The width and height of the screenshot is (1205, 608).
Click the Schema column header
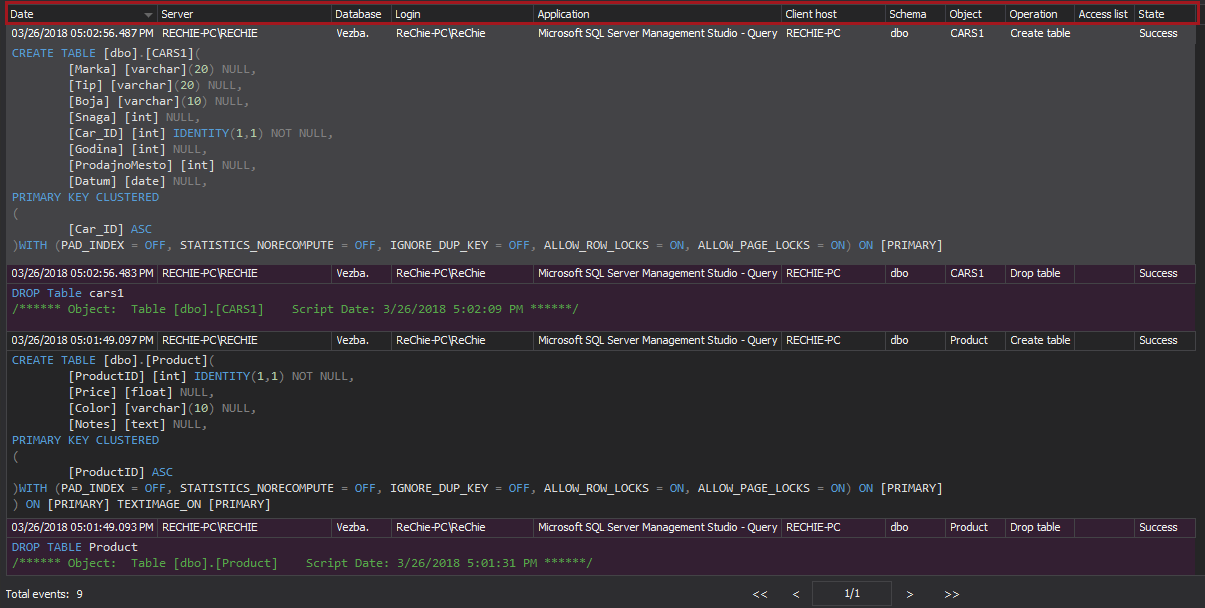pyautogui.click(x=915, y=14)
